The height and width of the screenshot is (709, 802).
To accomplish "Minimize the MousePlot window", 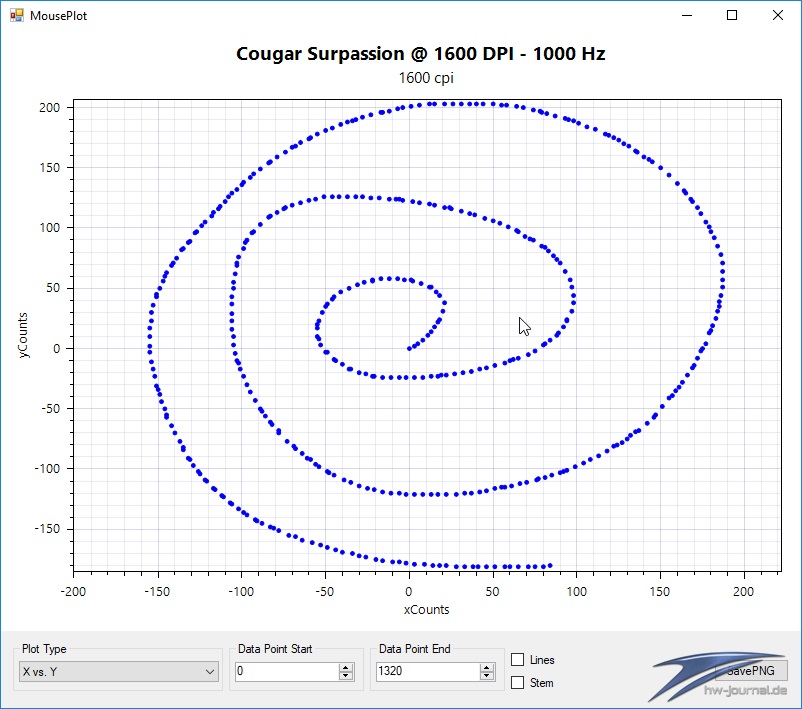I will pyautogui.click(x=687, y=15).
